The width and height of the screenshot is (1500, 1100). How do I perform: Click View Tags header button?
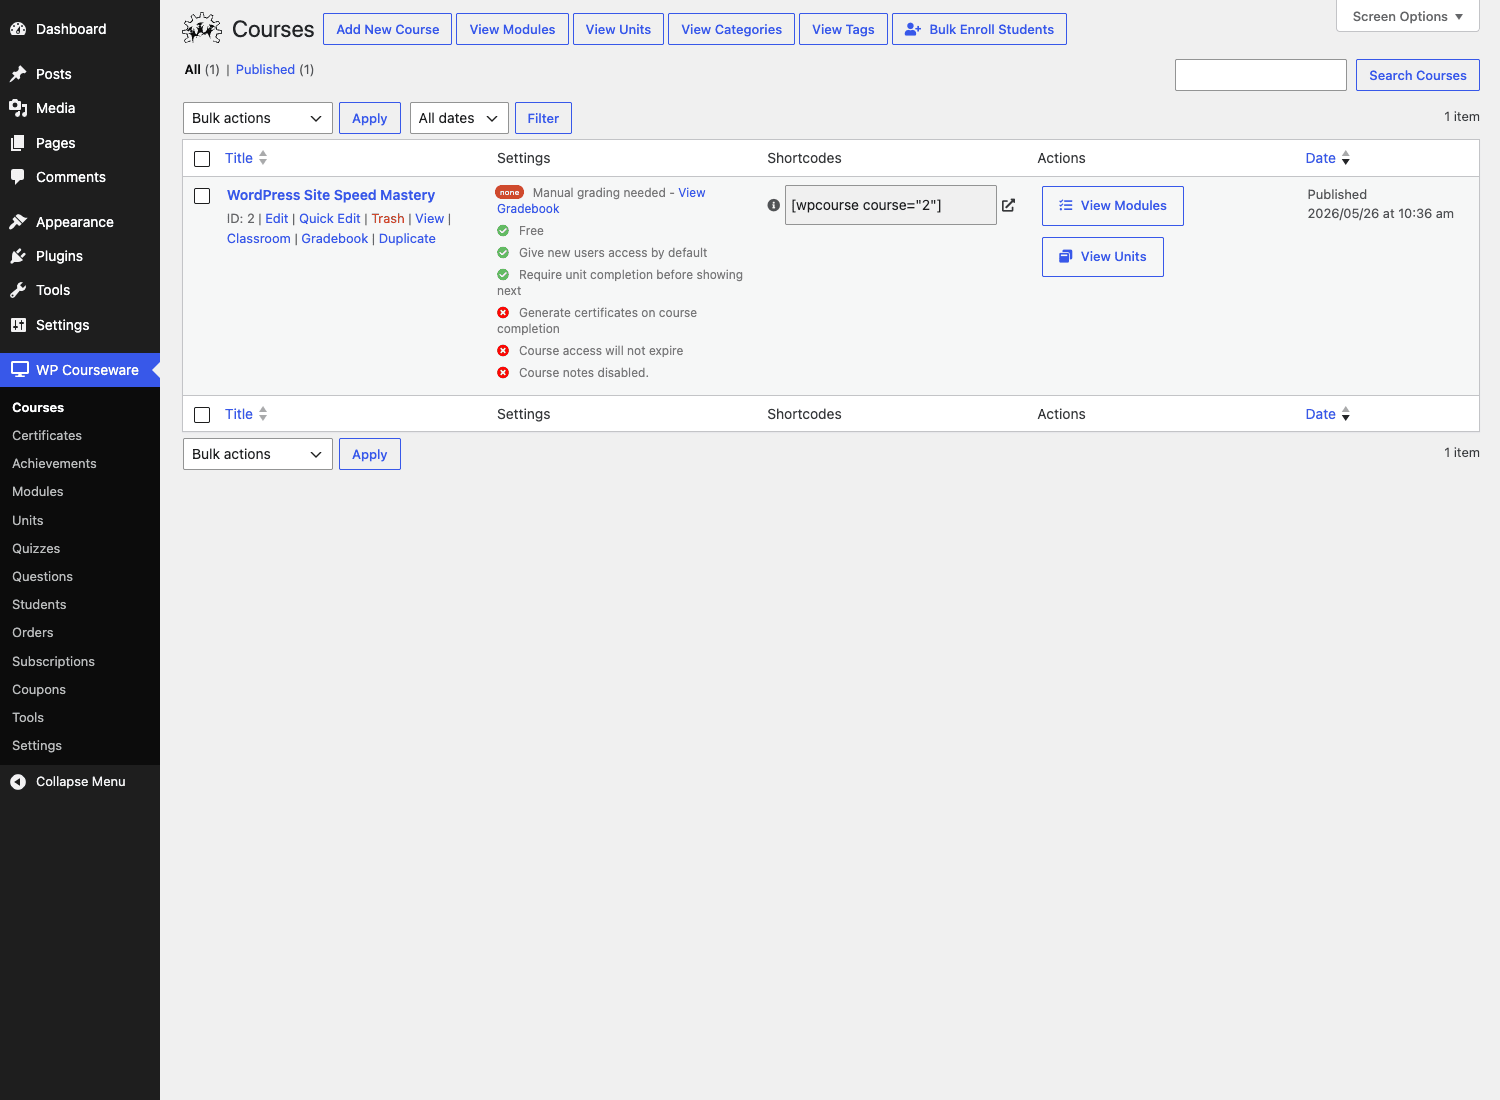tap(843, 29)
